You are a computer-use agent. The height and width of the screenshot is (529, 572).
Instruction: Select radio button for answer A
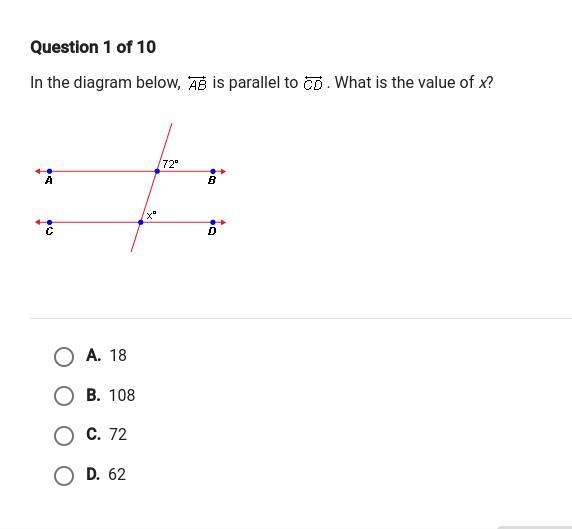(x=64, y=356)
